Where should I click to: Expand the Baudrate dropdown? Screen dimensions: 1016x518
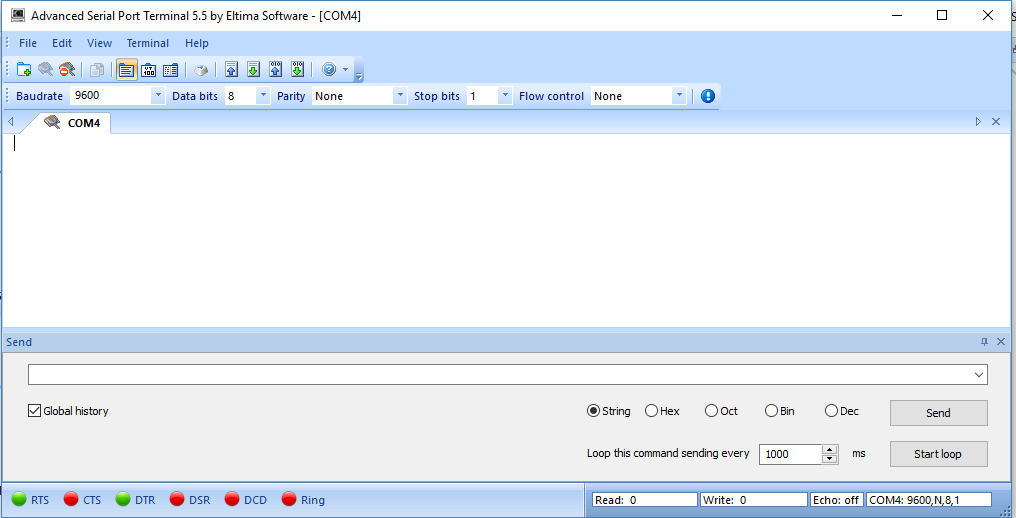(158, 96)
